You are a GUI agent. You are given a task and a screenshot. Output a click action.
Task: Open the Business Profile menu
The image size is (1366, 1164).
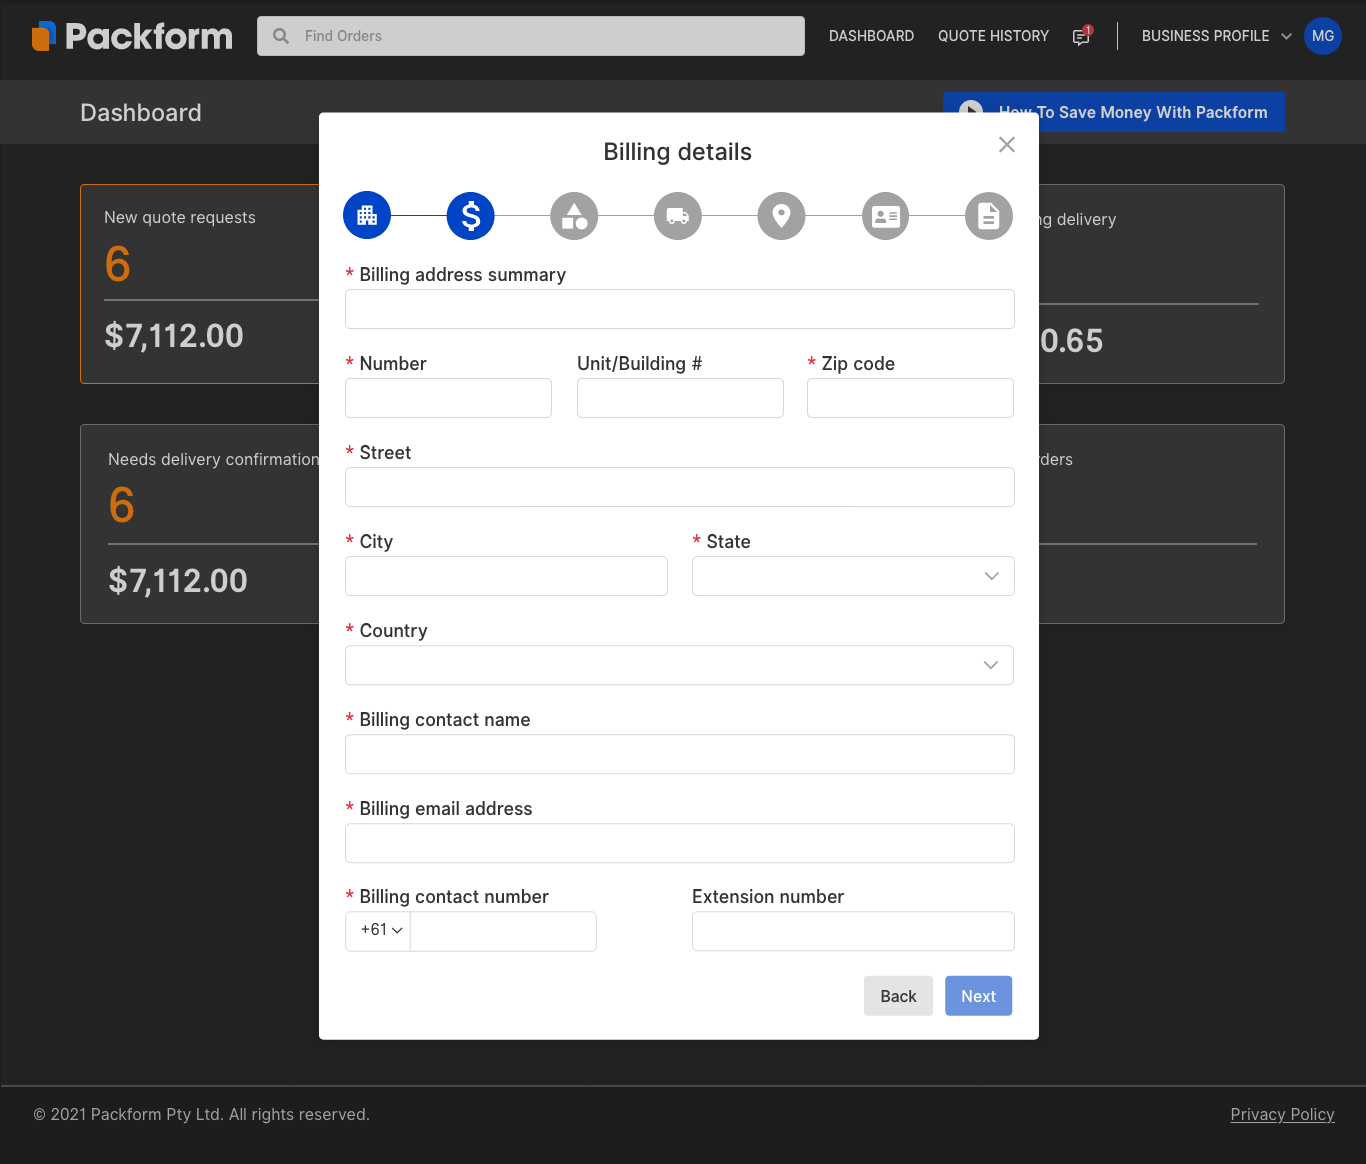(1215, 36)
